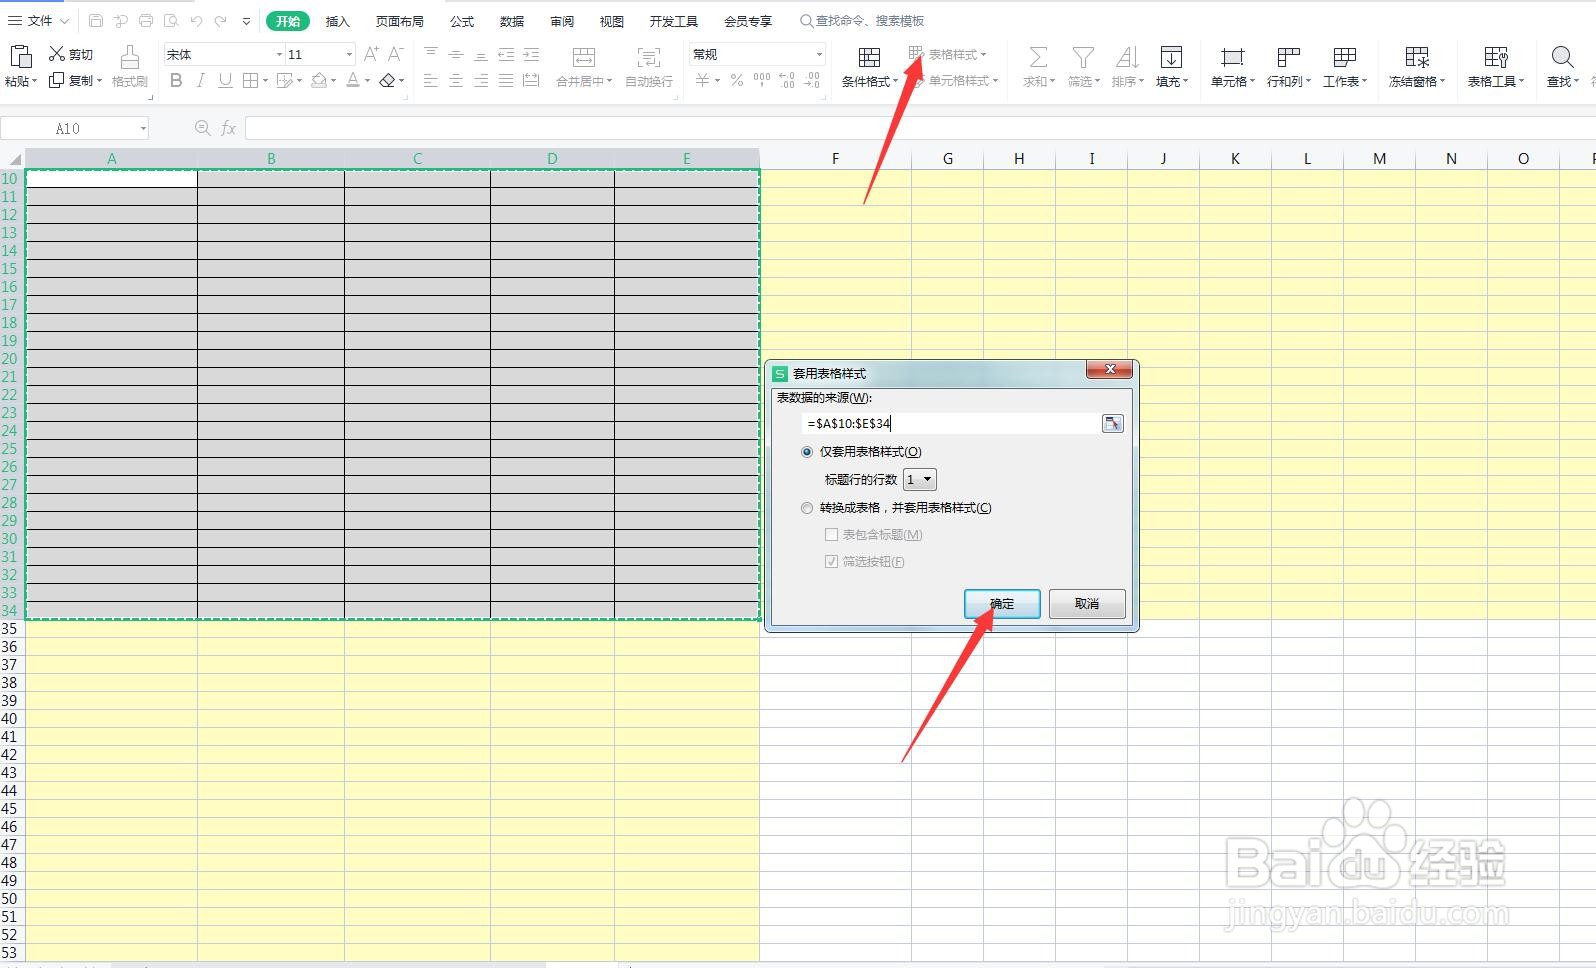Click the Freeze Panes (冻结窗格) icon
1596x968 pixels.
tap(1417, 57)
